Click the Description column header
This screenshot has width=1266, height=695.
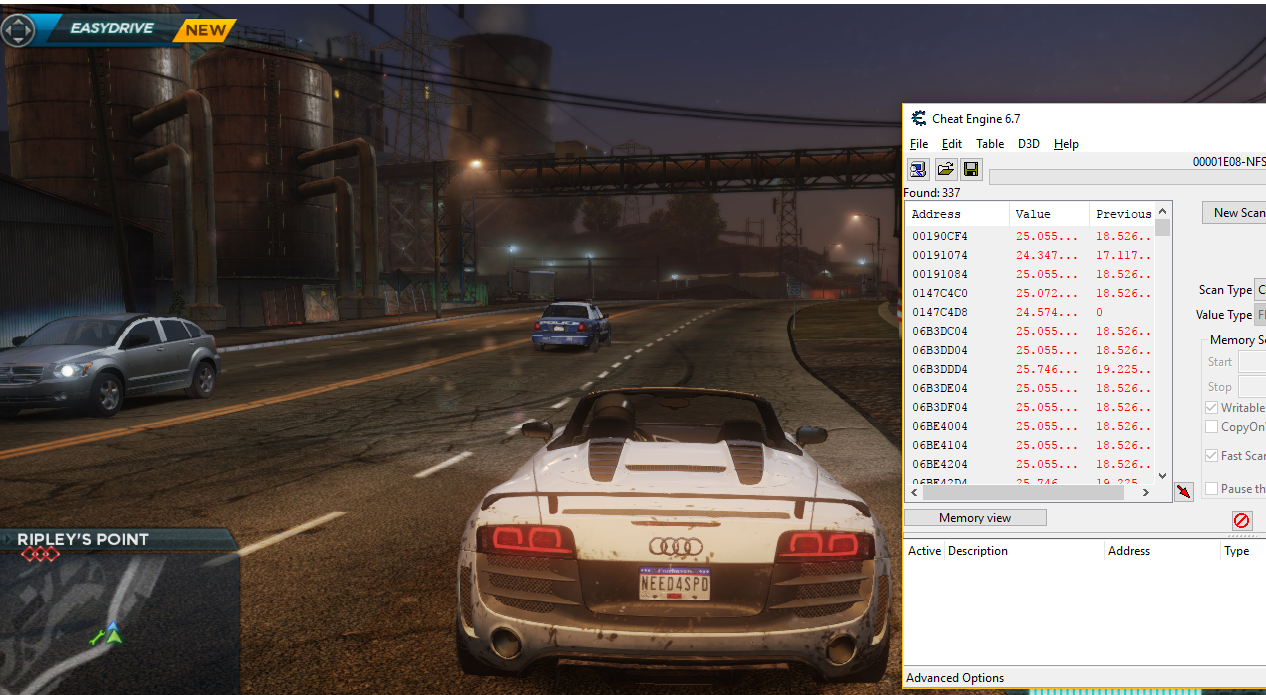(x=1025, y=551)
